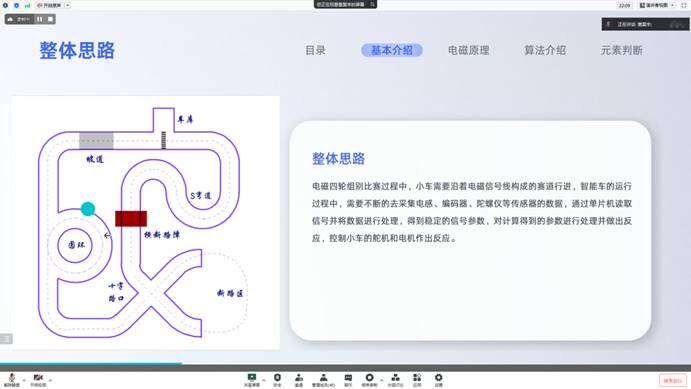The image size is (691, 389).
Task: Open the breakout rooms icon
Action: click(395, 378)
